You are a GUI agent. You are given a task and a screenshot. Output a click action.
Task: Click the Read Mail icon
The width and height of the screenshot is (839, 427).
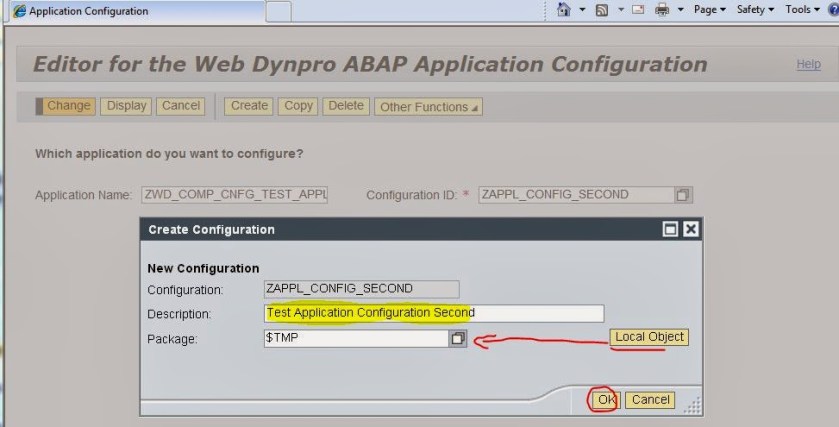(x=638, y=10)
